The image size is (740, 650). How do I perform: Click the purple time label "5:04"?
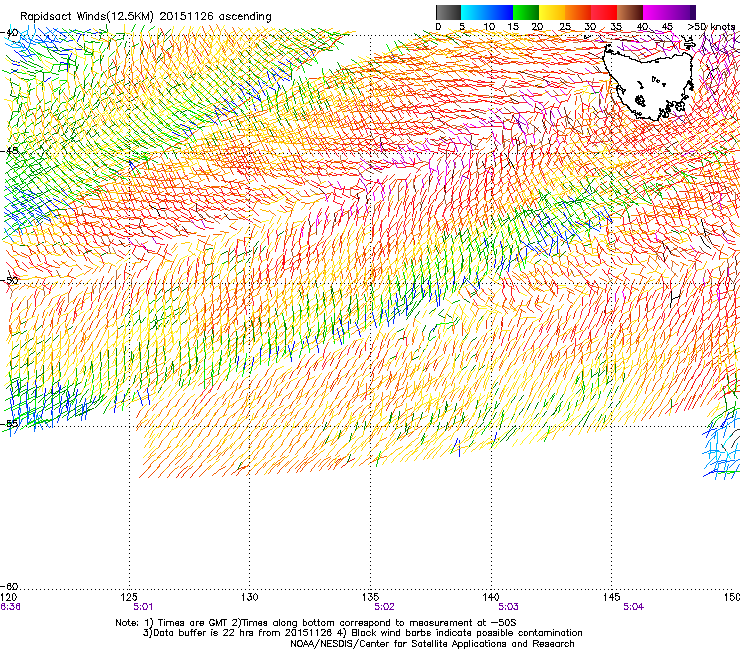pyautogui.click(x=633, y=607)
